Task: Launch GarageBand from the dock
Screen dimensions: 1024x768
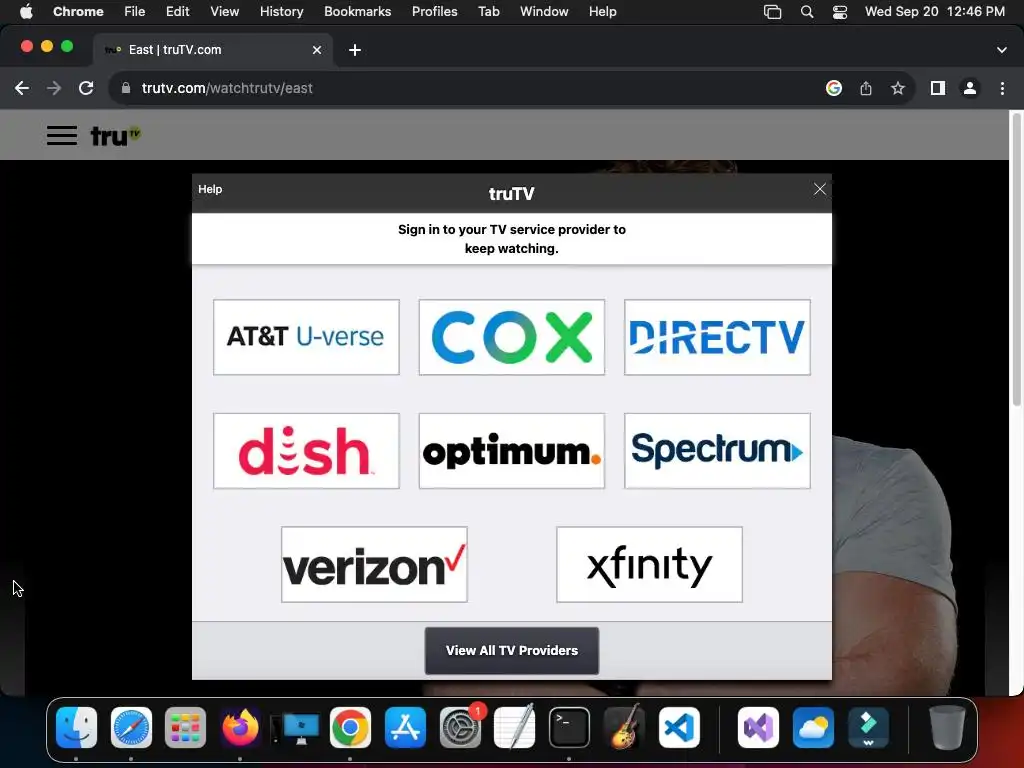Action: 624,727
